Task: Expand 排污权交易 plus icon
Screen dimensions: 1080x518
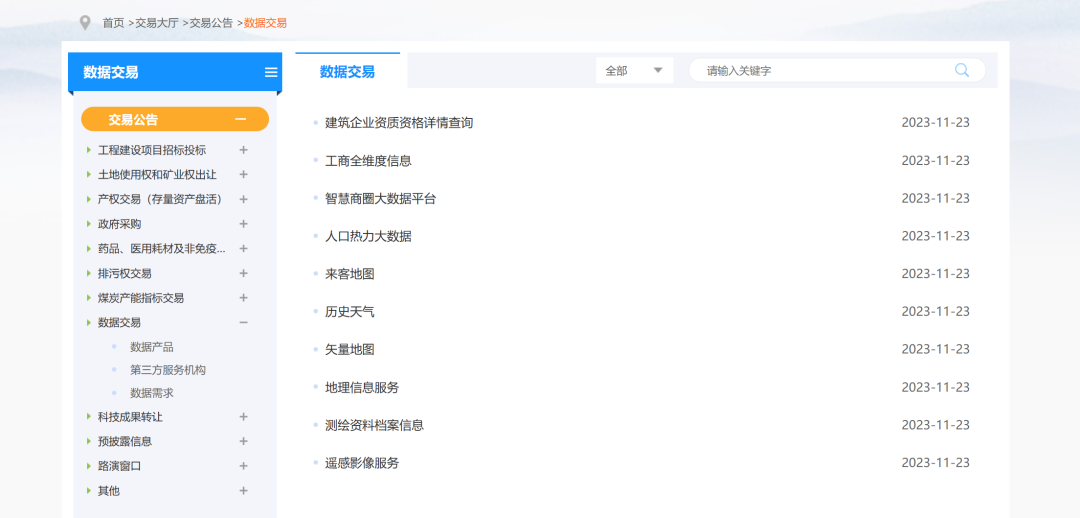Action: [243, 273]
